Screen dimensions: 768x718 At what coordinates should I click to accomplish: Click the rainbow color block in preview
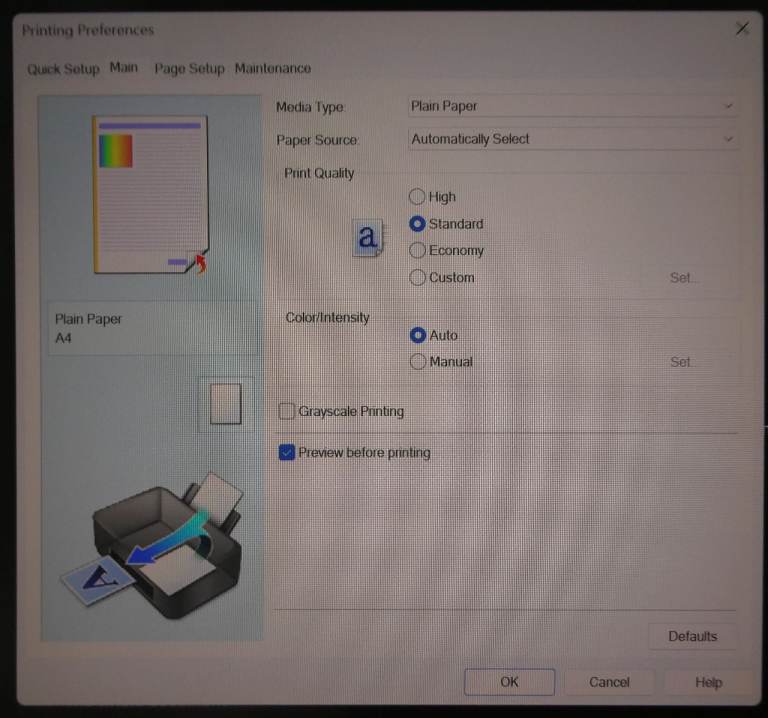(116, 151)
